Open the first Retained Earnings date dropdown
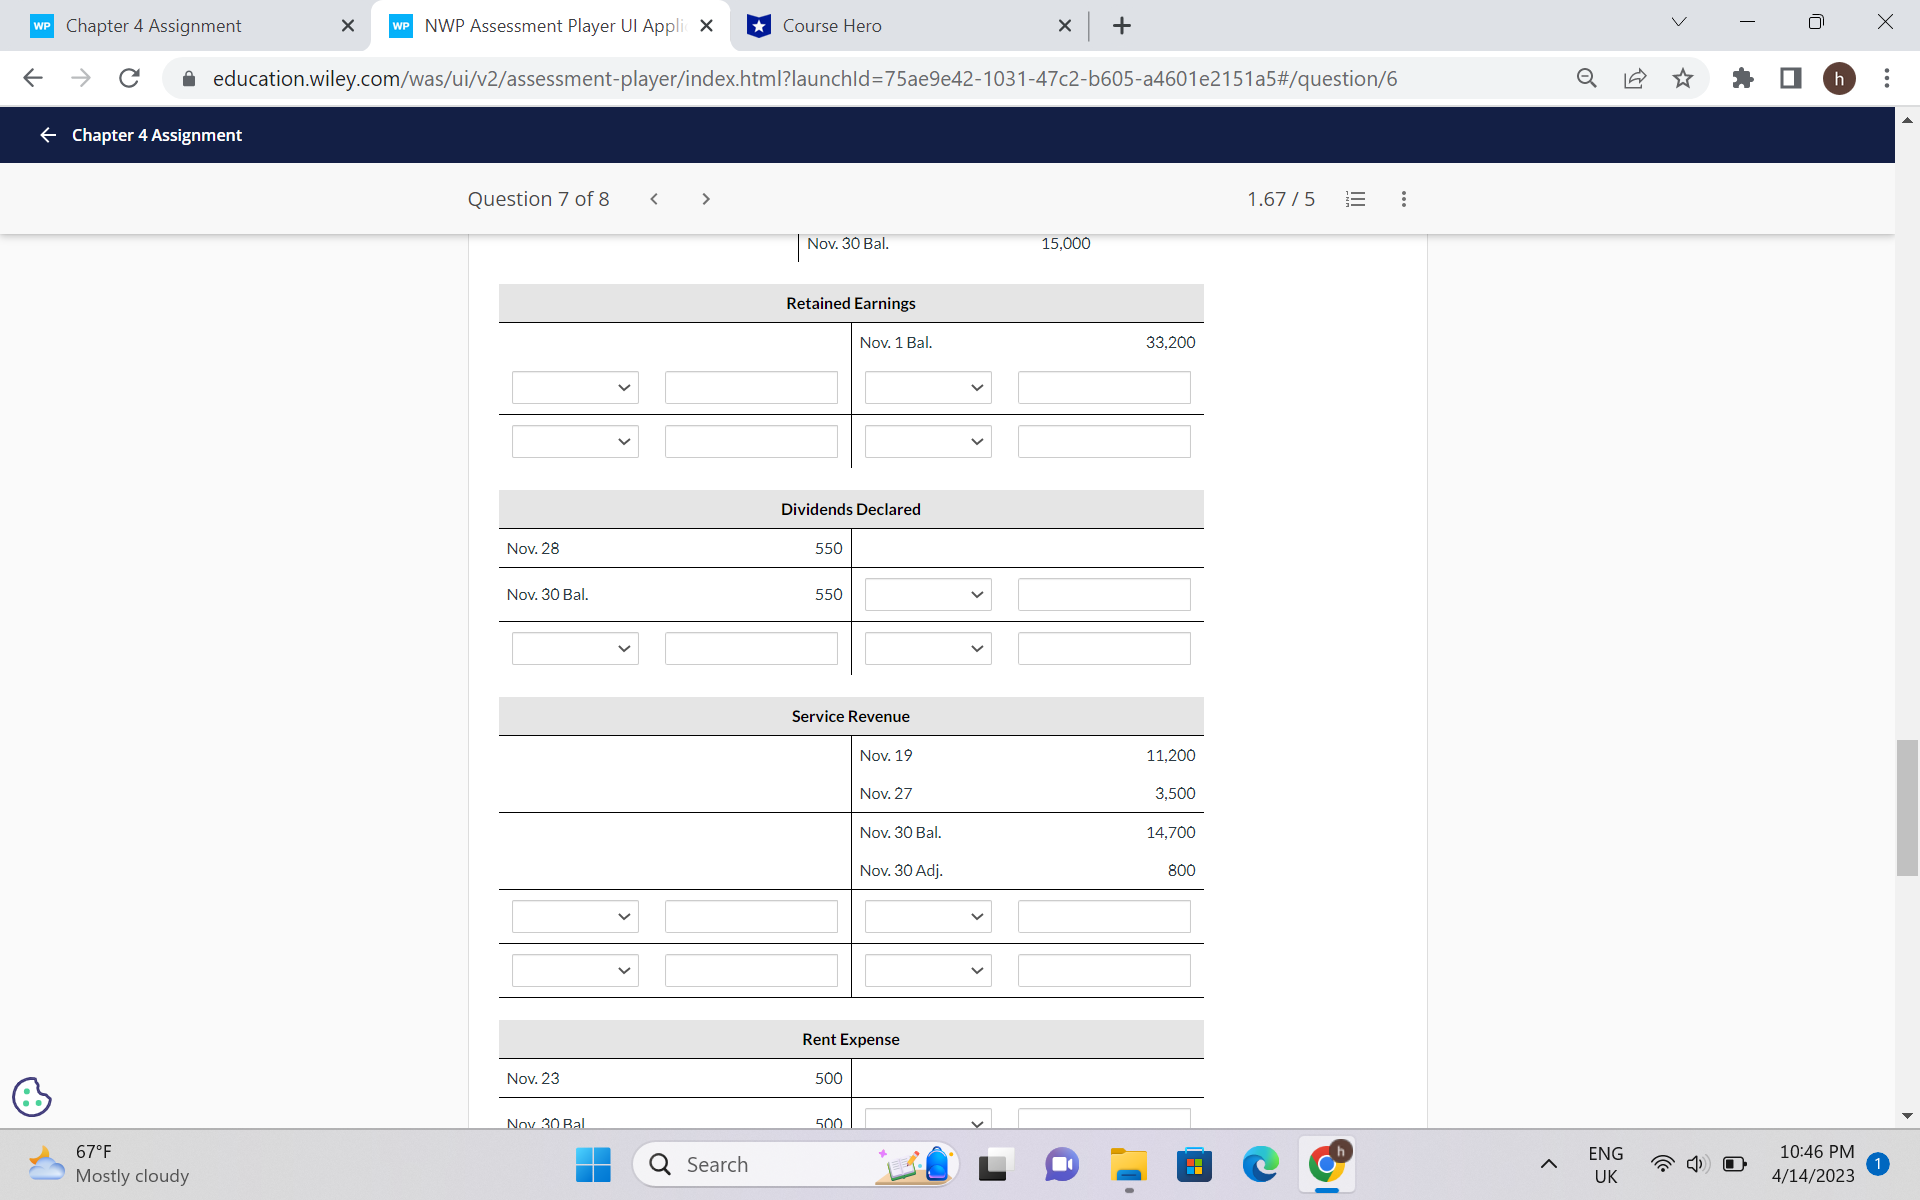This screenshot has height=1200, width=1920. (x=574, y=387)
